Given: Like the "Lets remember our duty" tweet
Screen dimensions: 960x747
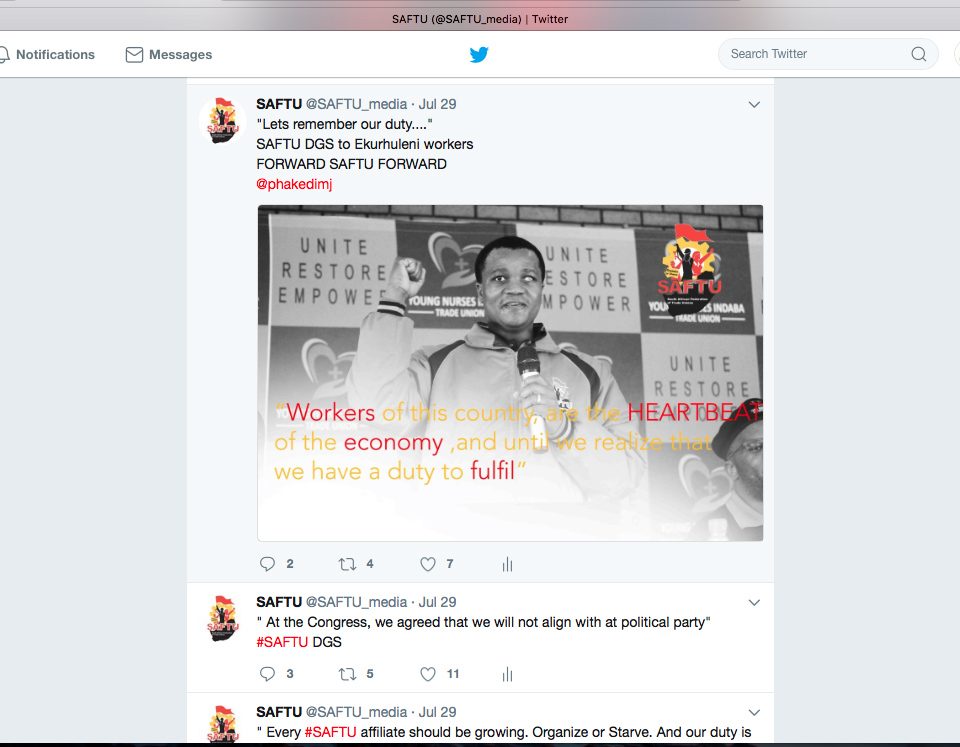Looking at the screenshot, I should [x=428, y=564].
